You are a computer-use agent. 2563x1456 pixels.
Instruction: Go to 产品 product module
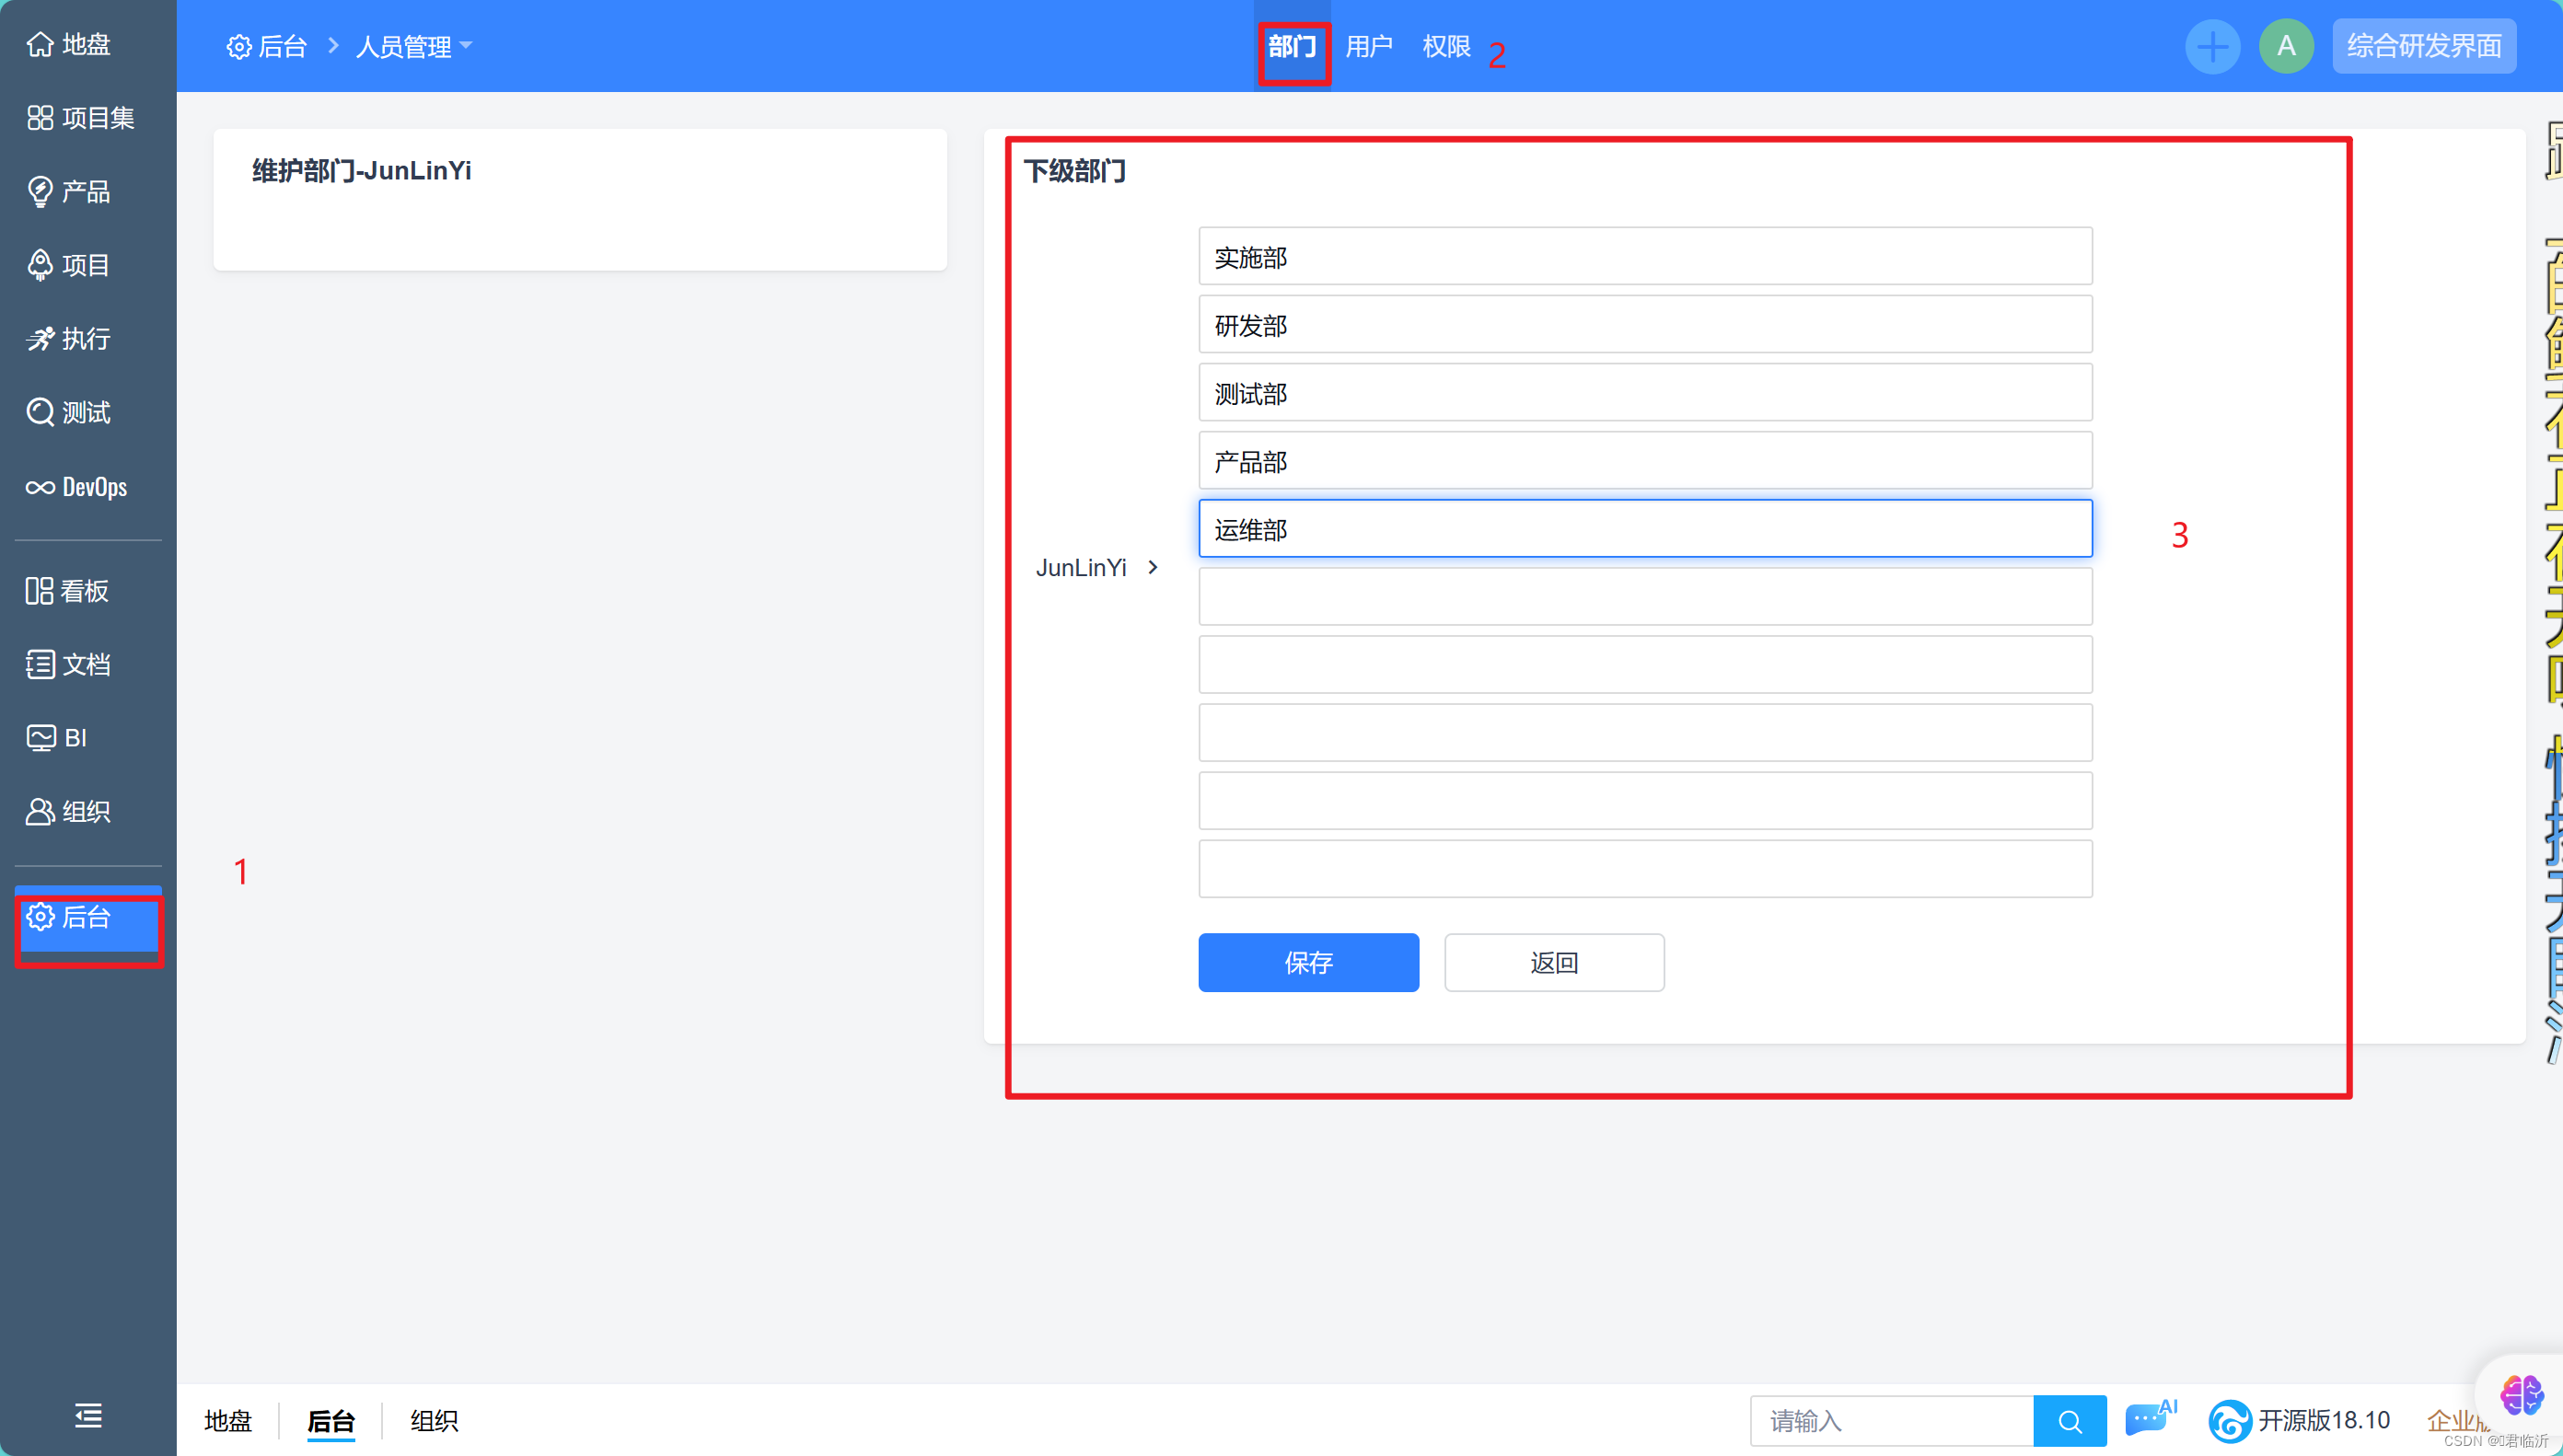pyautogui.click(x=70, y=192)
